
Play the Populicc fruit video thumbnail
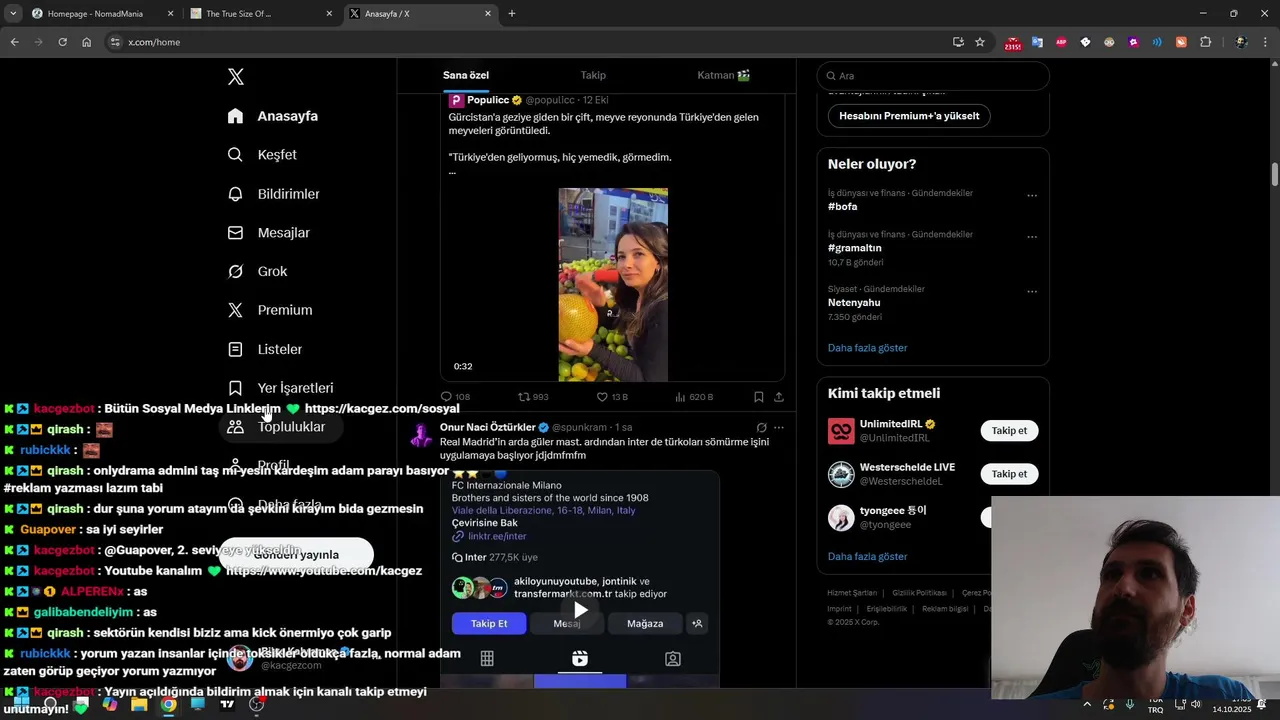613,284
